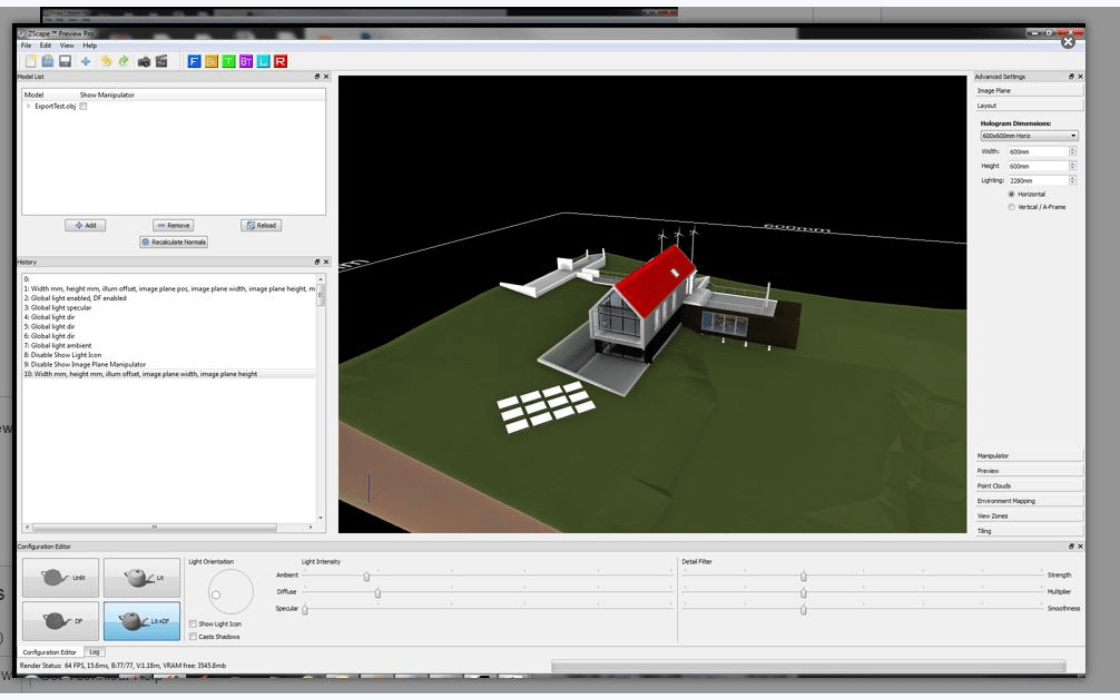The image size is (1120, 700).
Task: Switch to the Log tab
Action: 95,652
